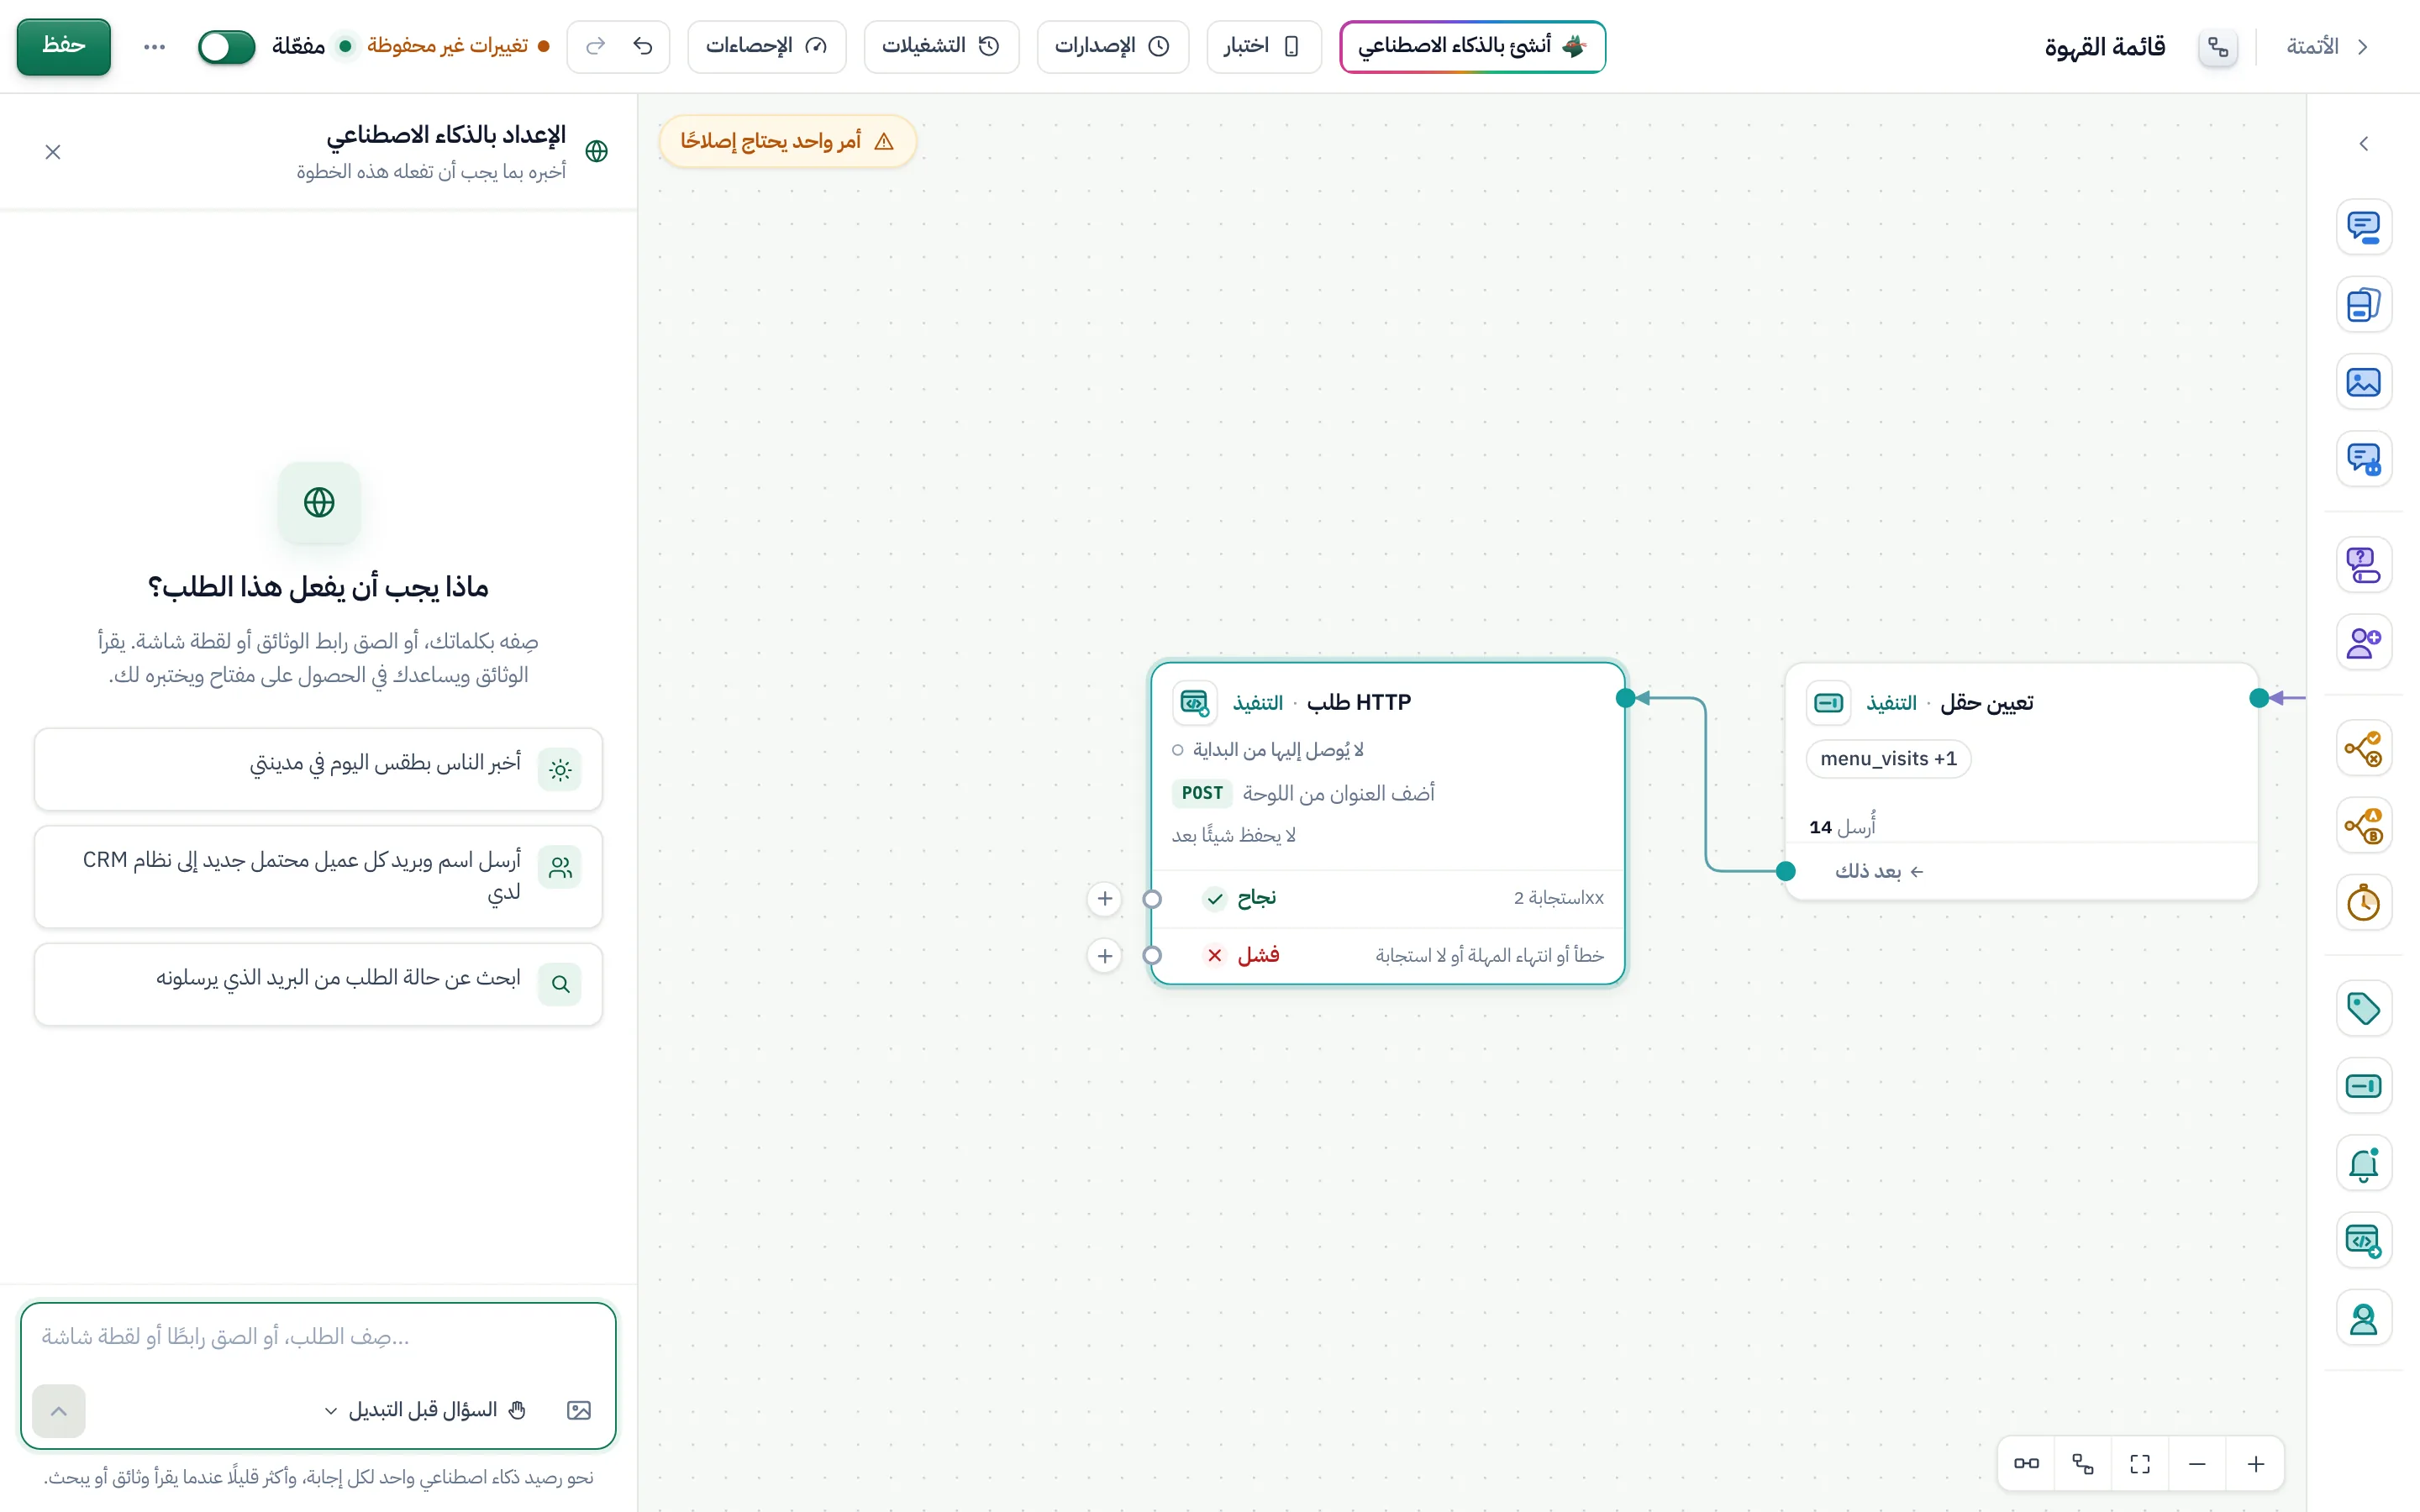Screen dimensions: 2420x1512
Task: Click the fit-to-screen canvas icon
Action: point(2140,1464)
